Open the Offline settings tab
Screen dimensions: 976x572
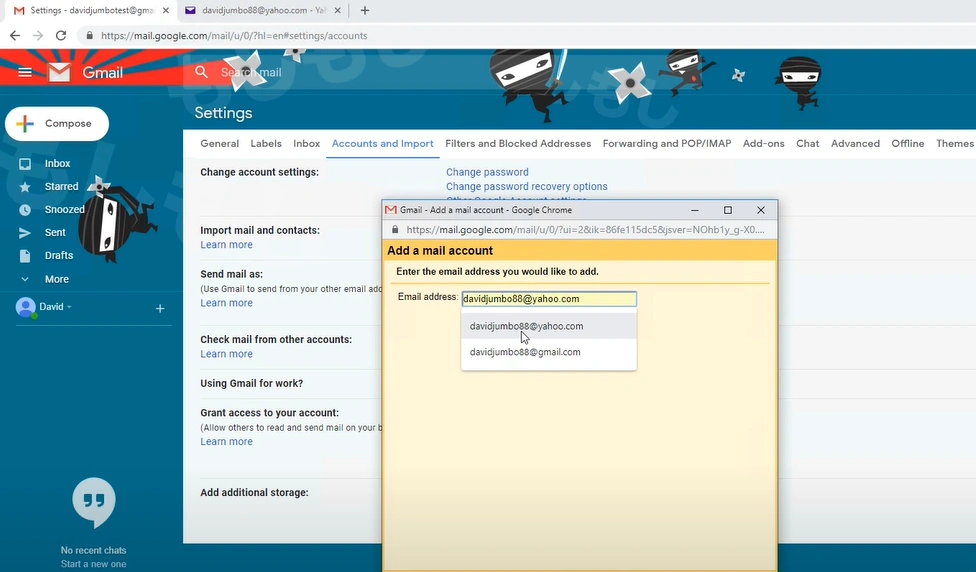point(908,143)
